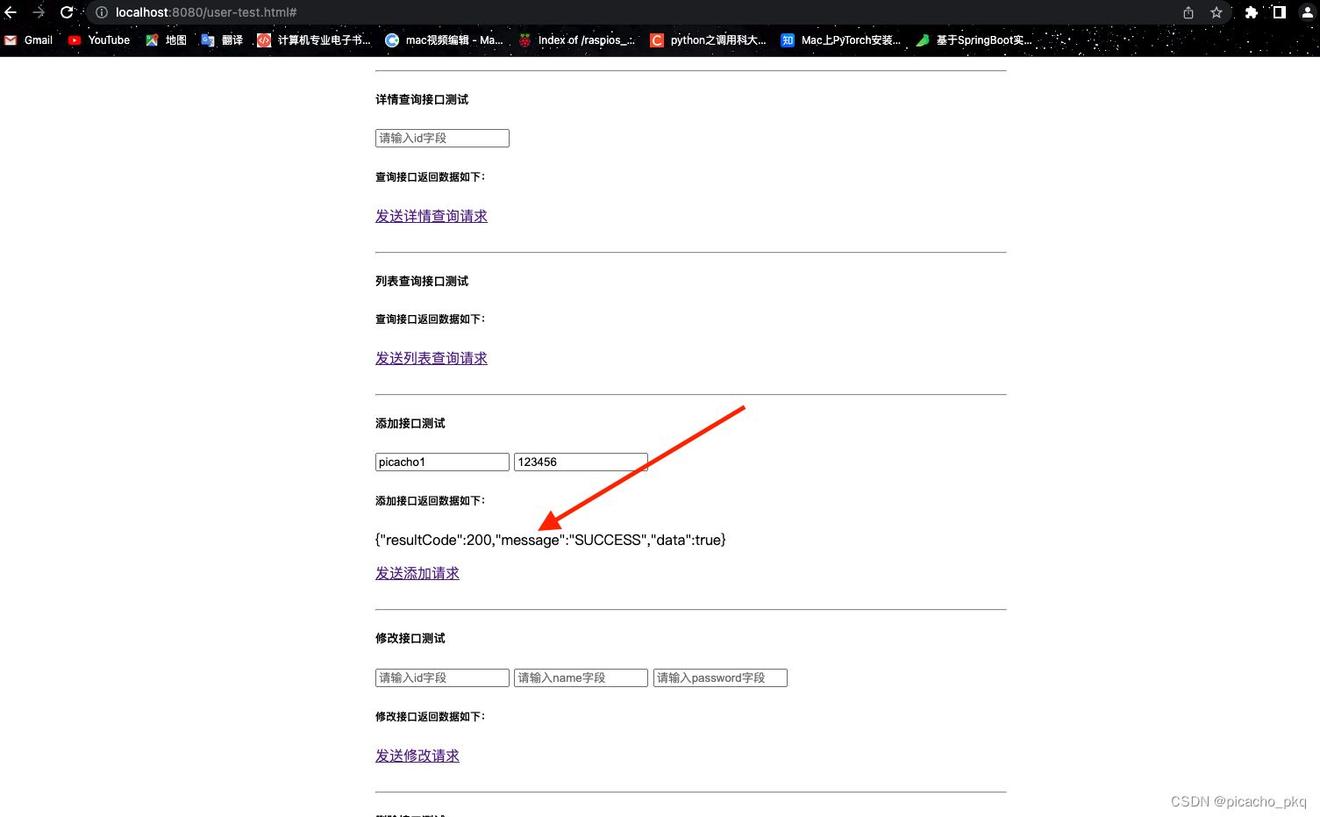The width and height of the screenshot is (1320, 817).
Task: Reload the page with the refresh icon
Action: click(x=67, y=12)
